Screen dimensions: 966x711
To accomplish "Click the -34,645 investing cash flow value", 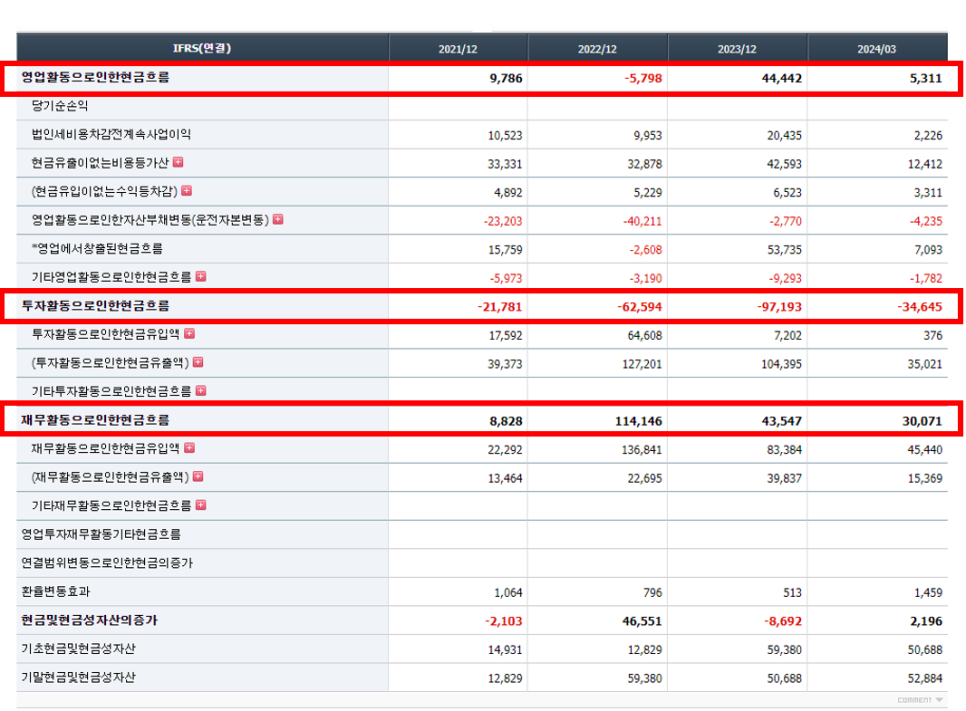I will click(x=920, y=307).
